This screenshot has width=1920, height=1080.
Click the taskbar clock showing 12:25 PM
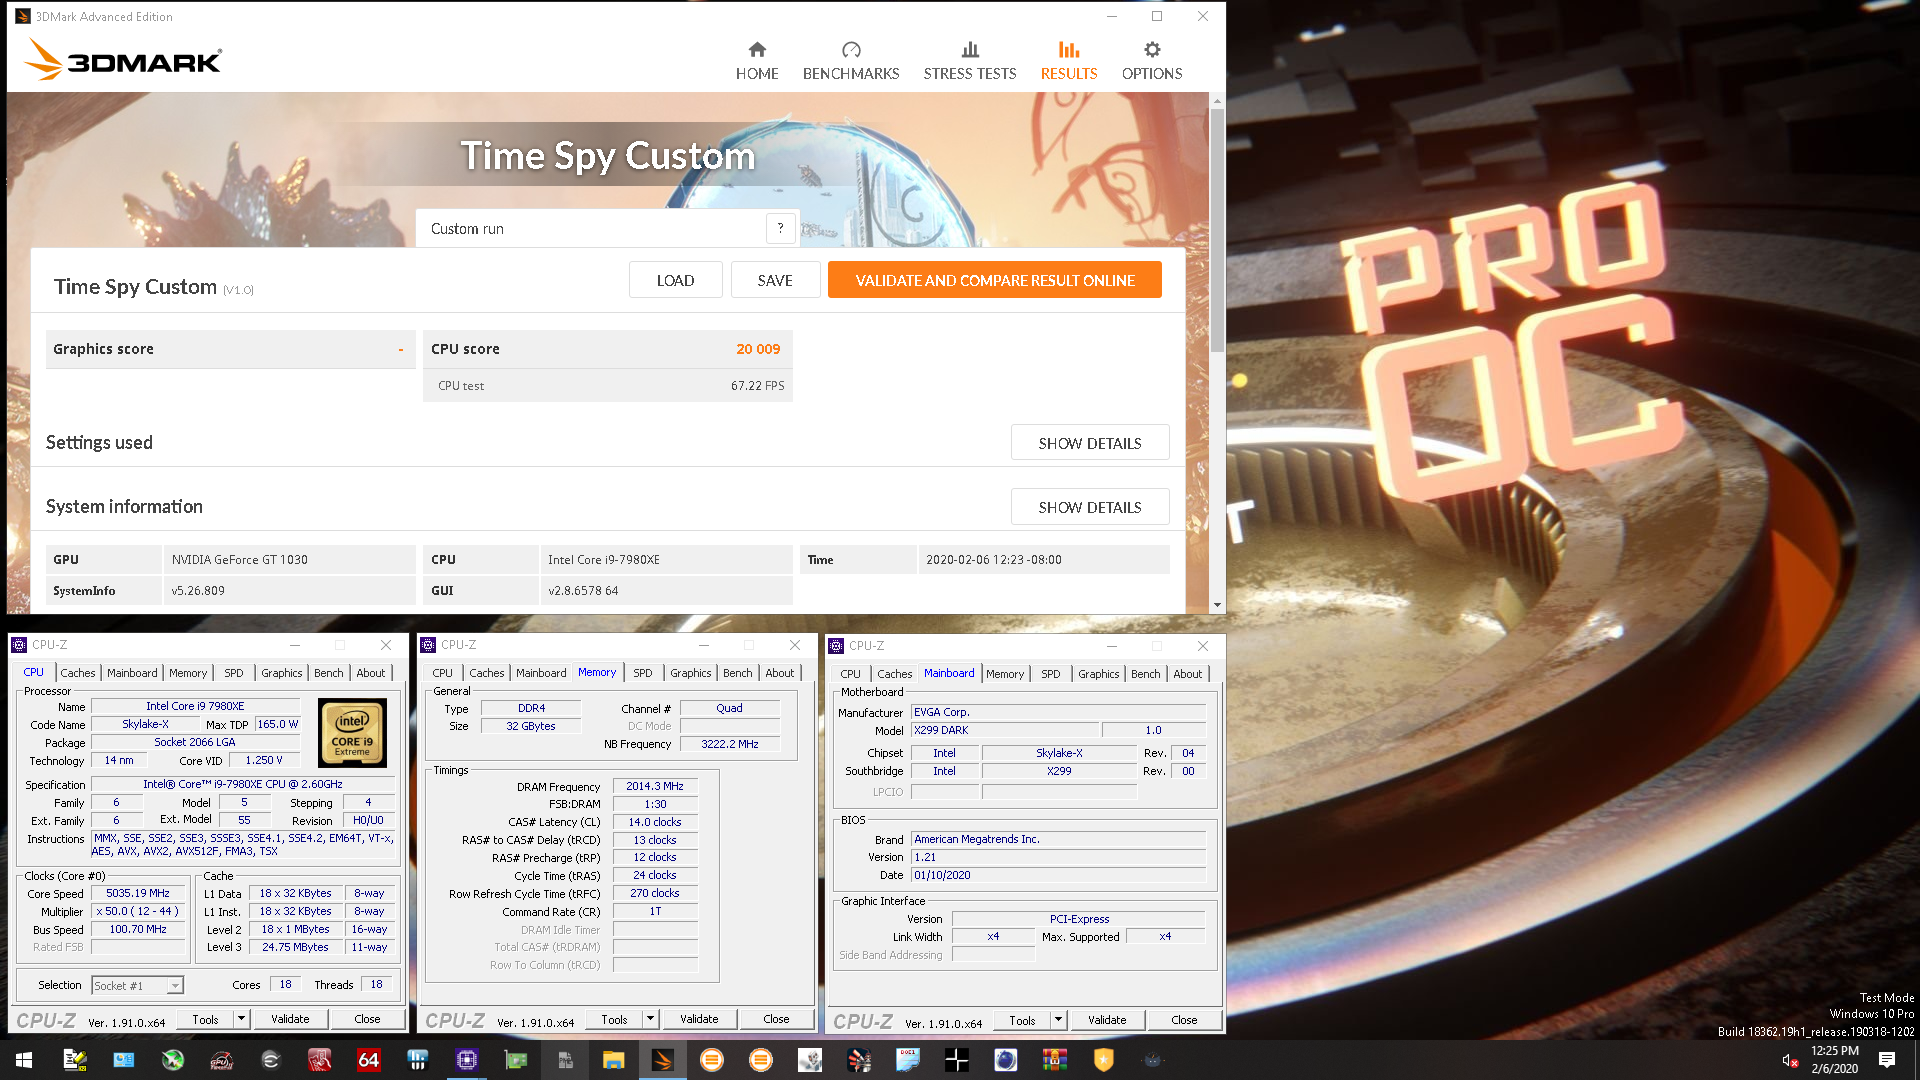click(x=1834, y=1060)
